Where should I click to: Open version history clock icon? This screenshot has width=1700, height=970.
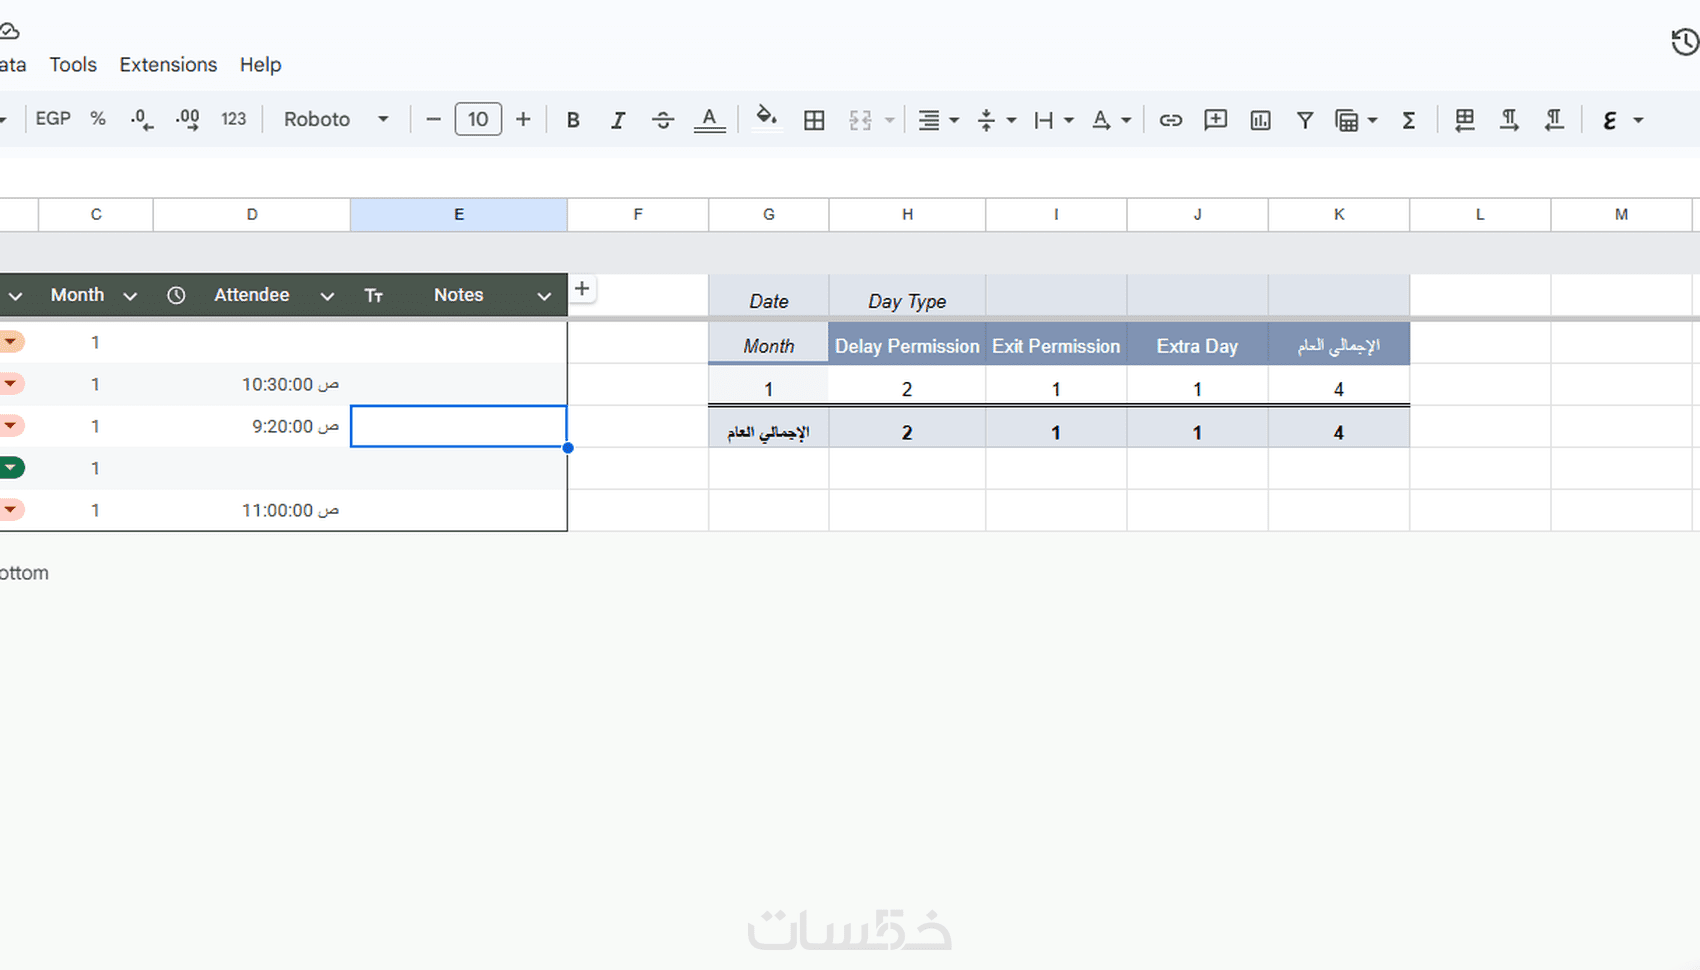(1685, 41)
